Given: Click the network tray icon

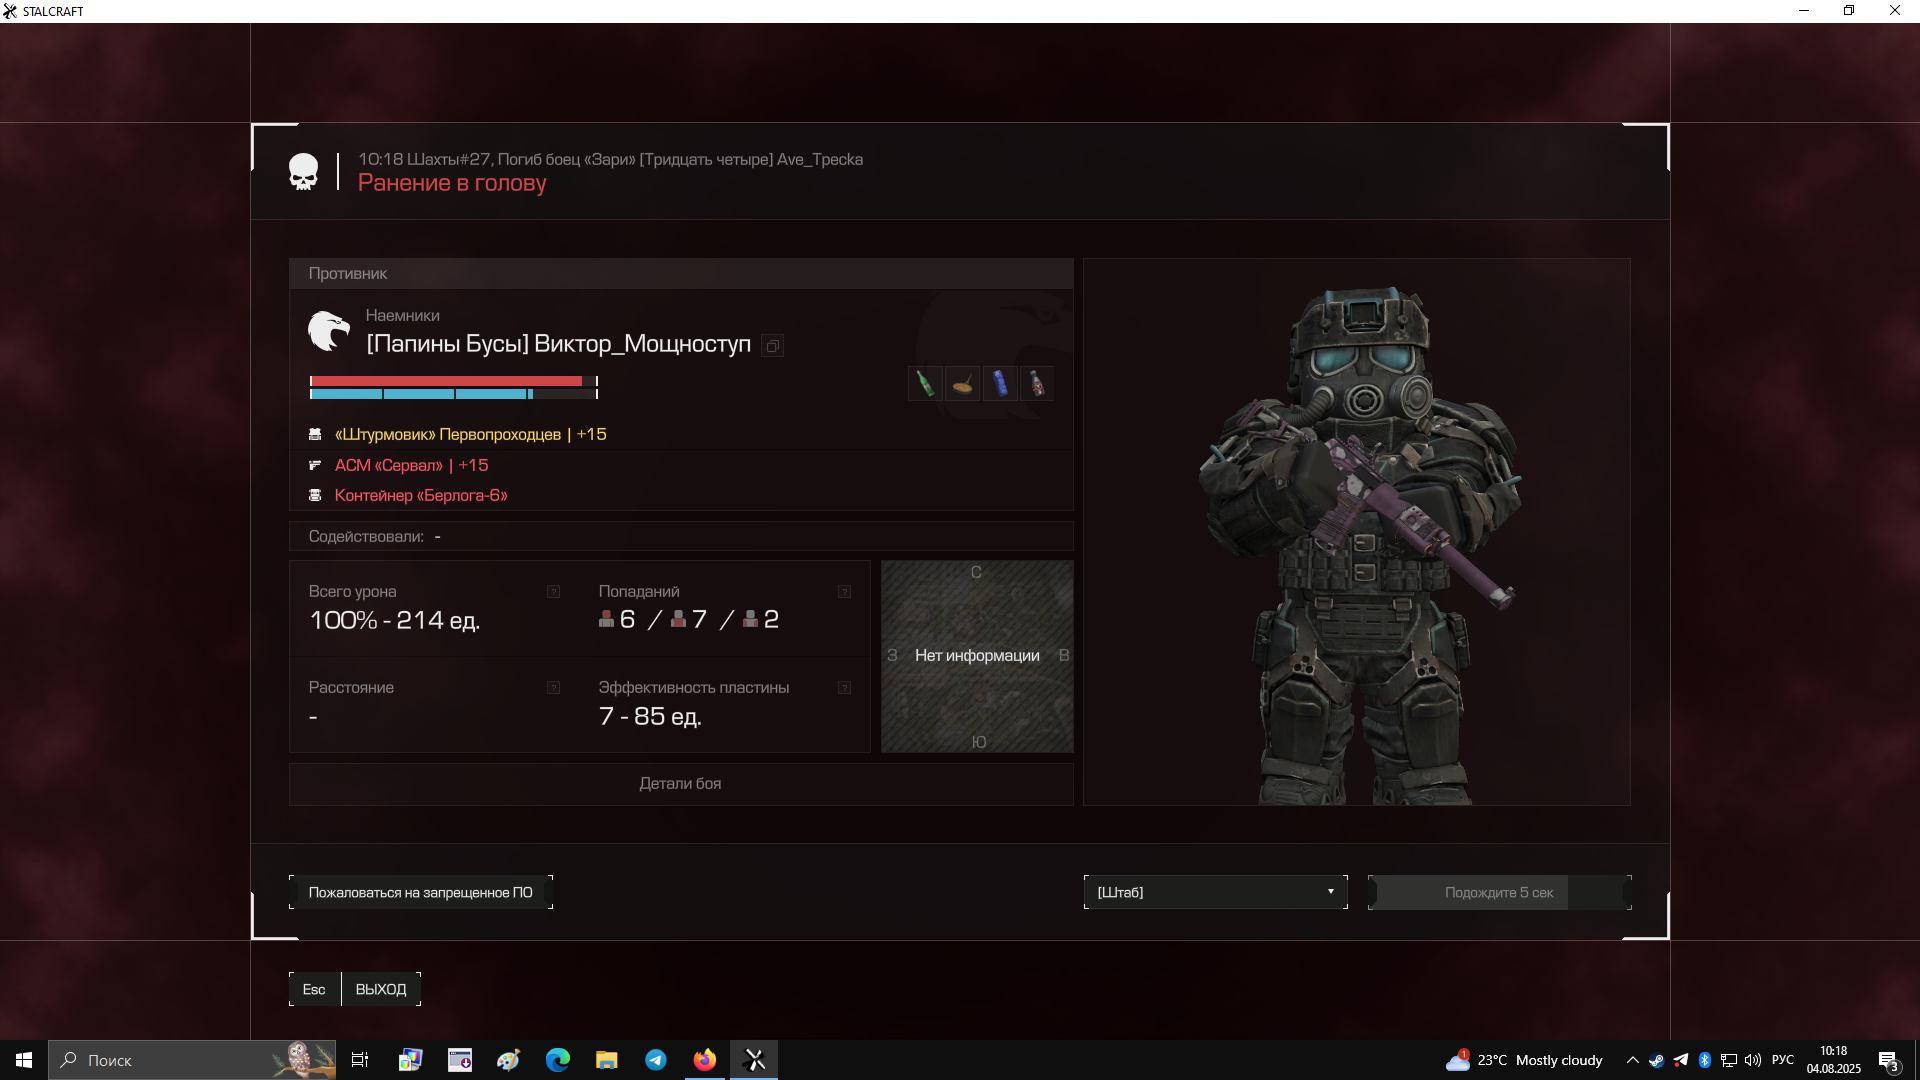Looking at the screenshot, I should pyautogui.click(x=1729, y=1060).
